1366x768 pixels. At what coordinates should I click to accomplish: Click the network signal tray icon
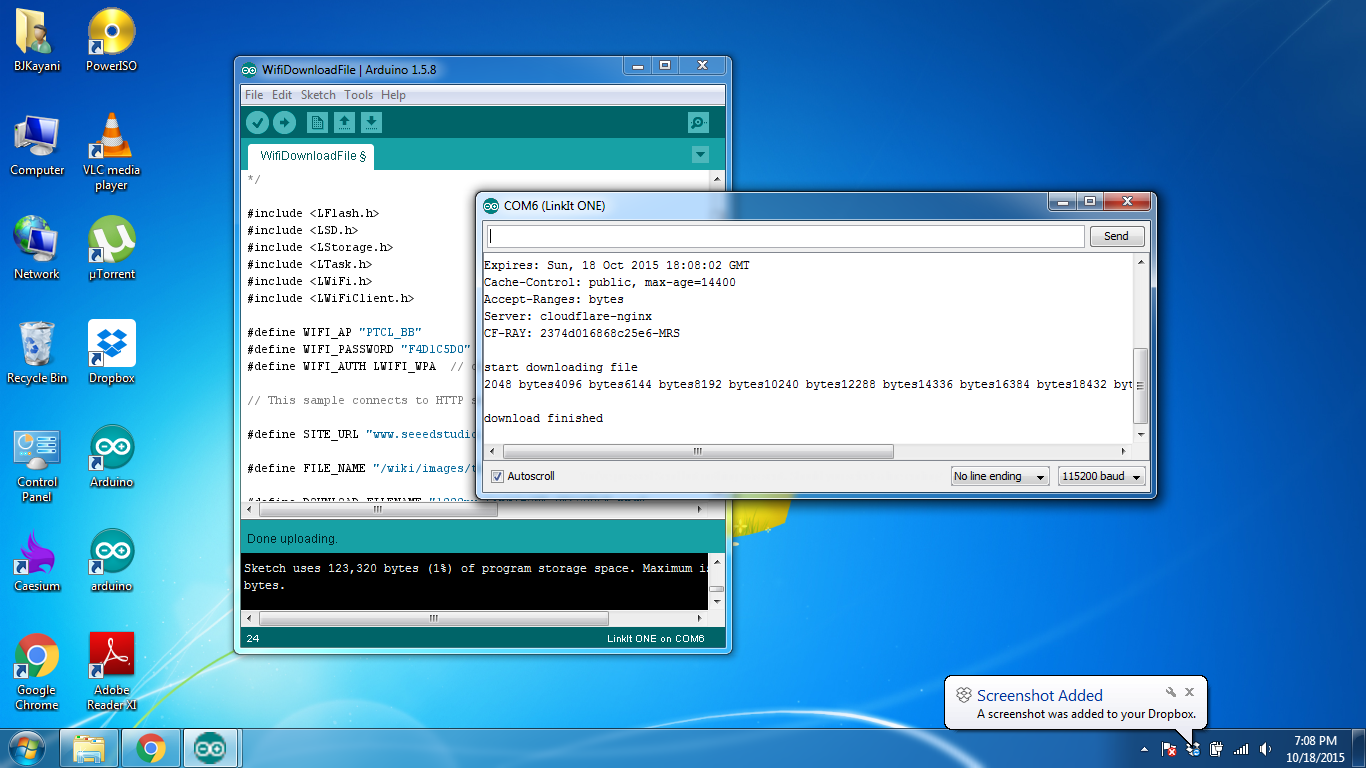[1241, 748]
